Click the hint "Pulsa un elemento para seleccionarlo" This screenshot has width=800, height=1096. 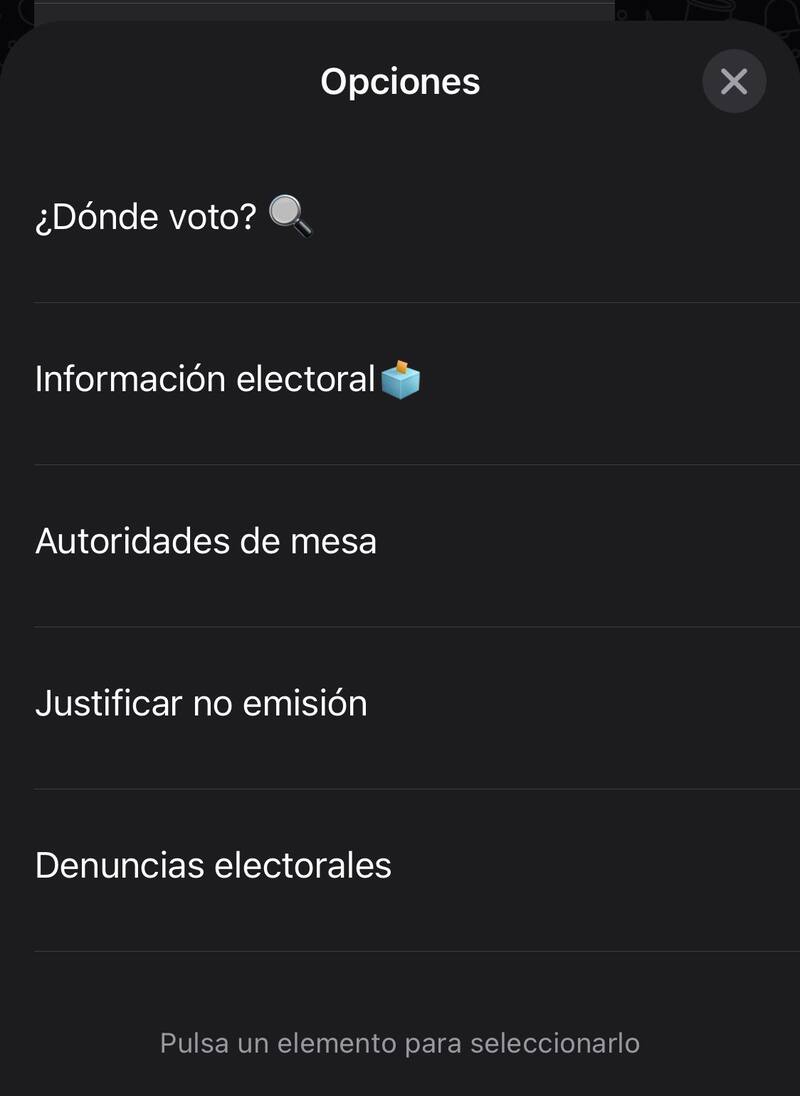(400, 1043)
